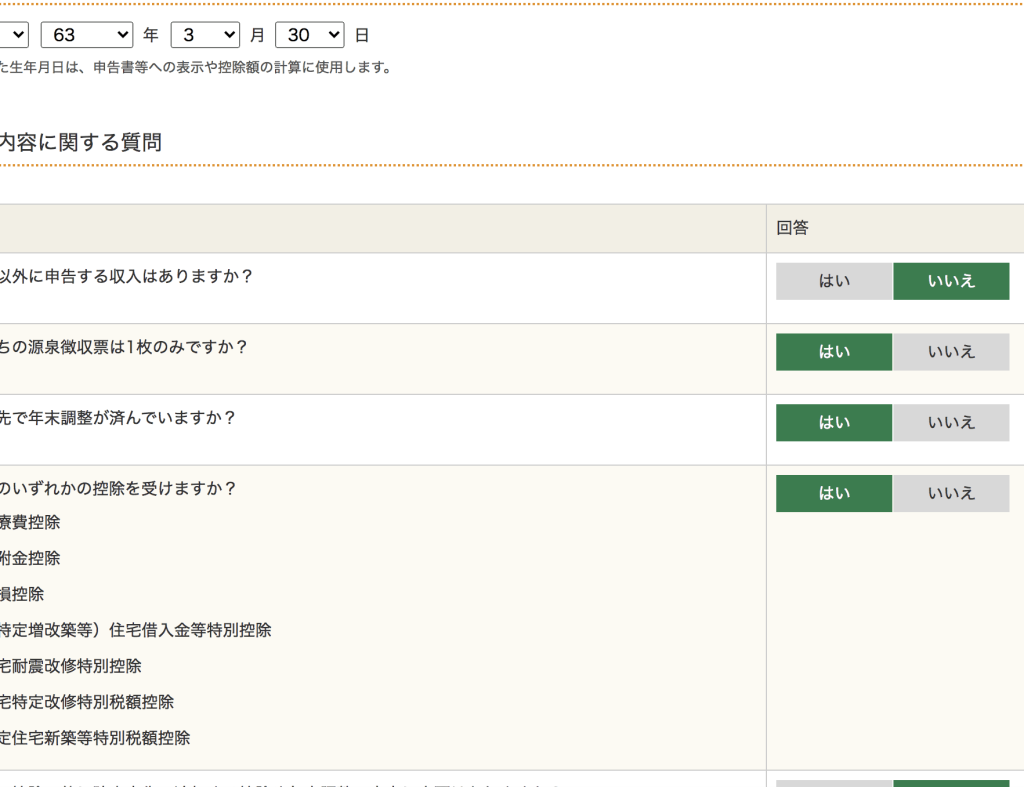1024x787 pixels.
Task: Click the 住宅特定改修特別税額控除 list item
Action: point(87,702)
